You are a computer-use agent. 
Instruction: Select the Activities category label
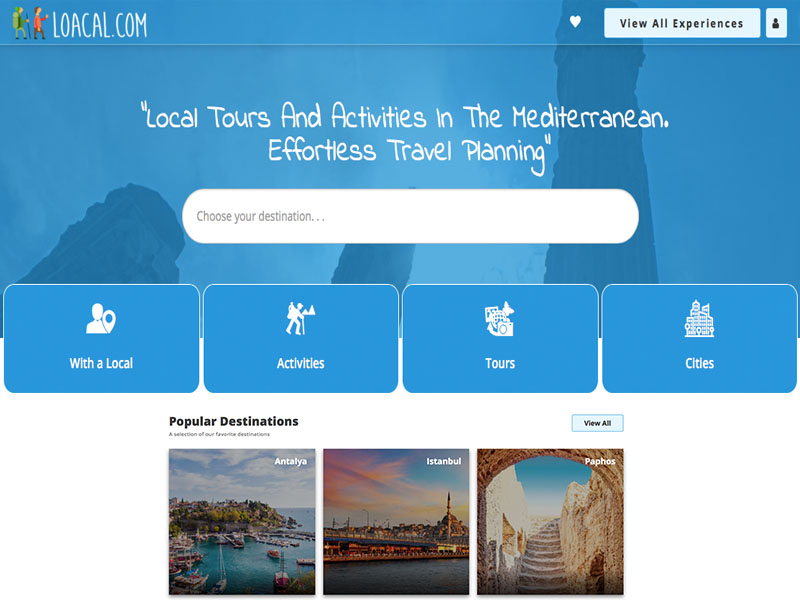(x=301, y=363)
